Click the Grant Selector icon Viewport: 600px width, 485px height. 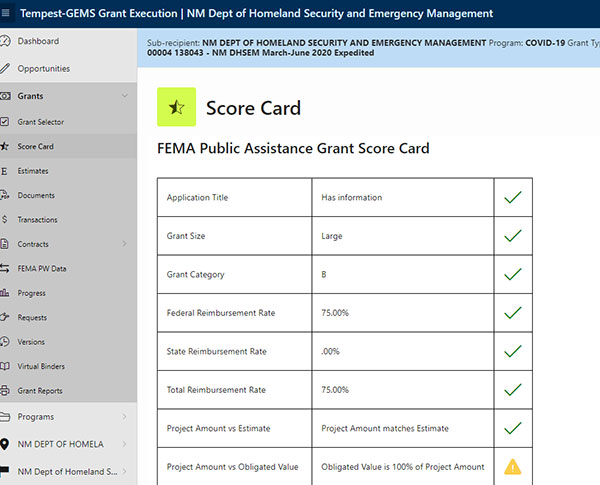coord(5,122)
